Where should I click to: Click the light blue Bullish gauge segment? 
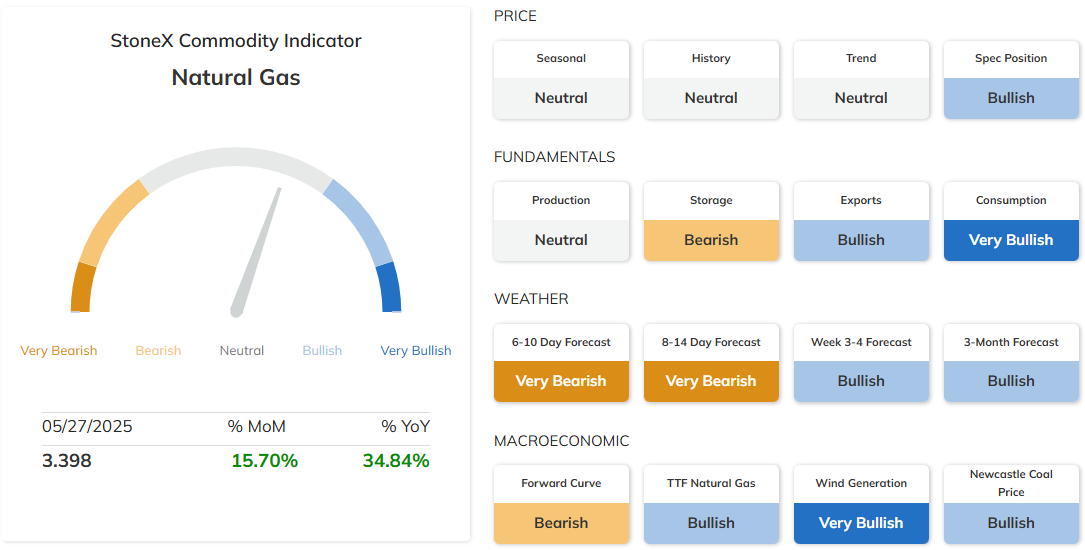point(361,221)
